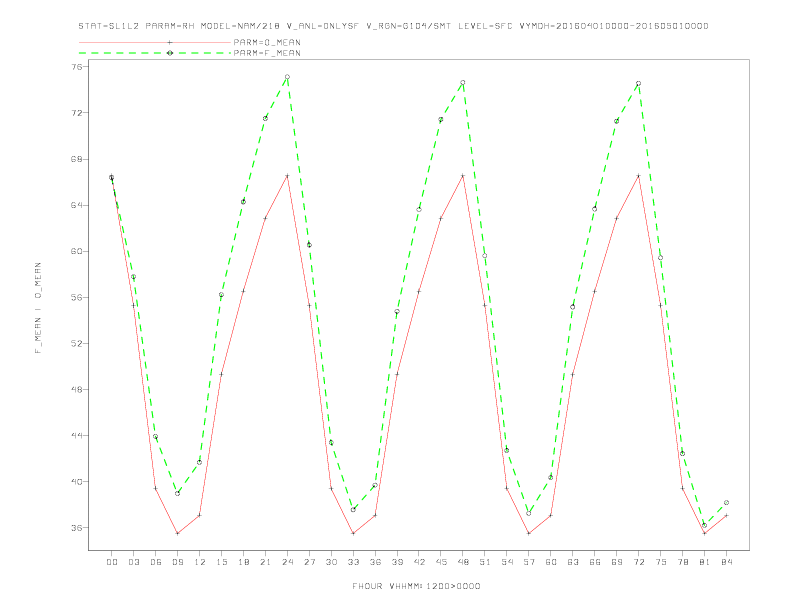Viewport: 792px width, 612px height.
Task: Click the x-axis tick label 00
Action: pos(112,562)
